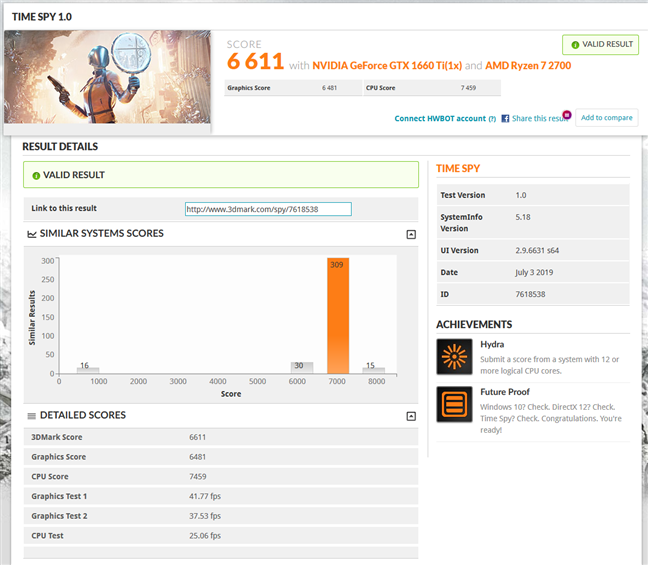Click the Future Proof achievement icon
Viewport: 648px width, 565px height.
[454, 404]
